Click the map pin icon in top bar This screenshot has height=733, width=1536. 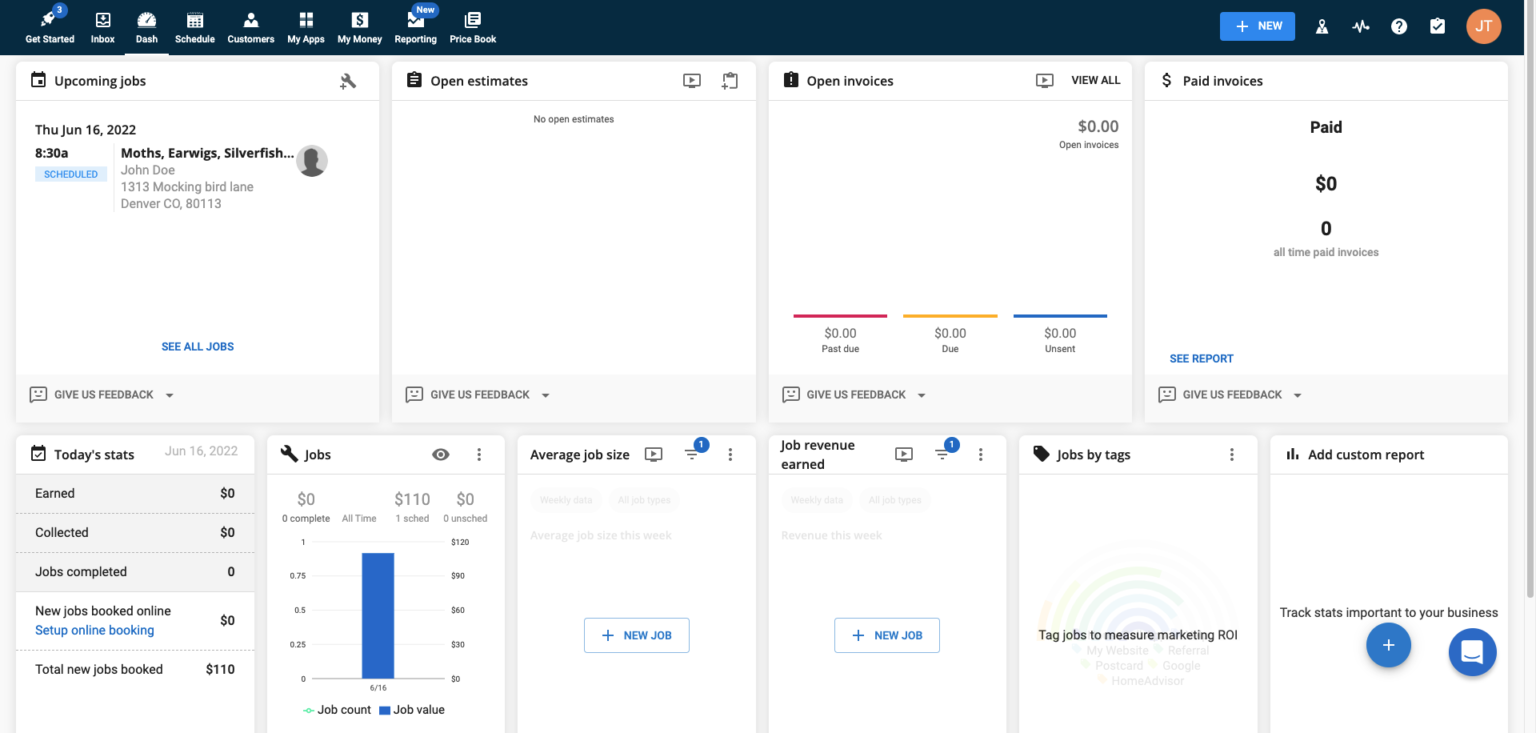click(1322, 26)
